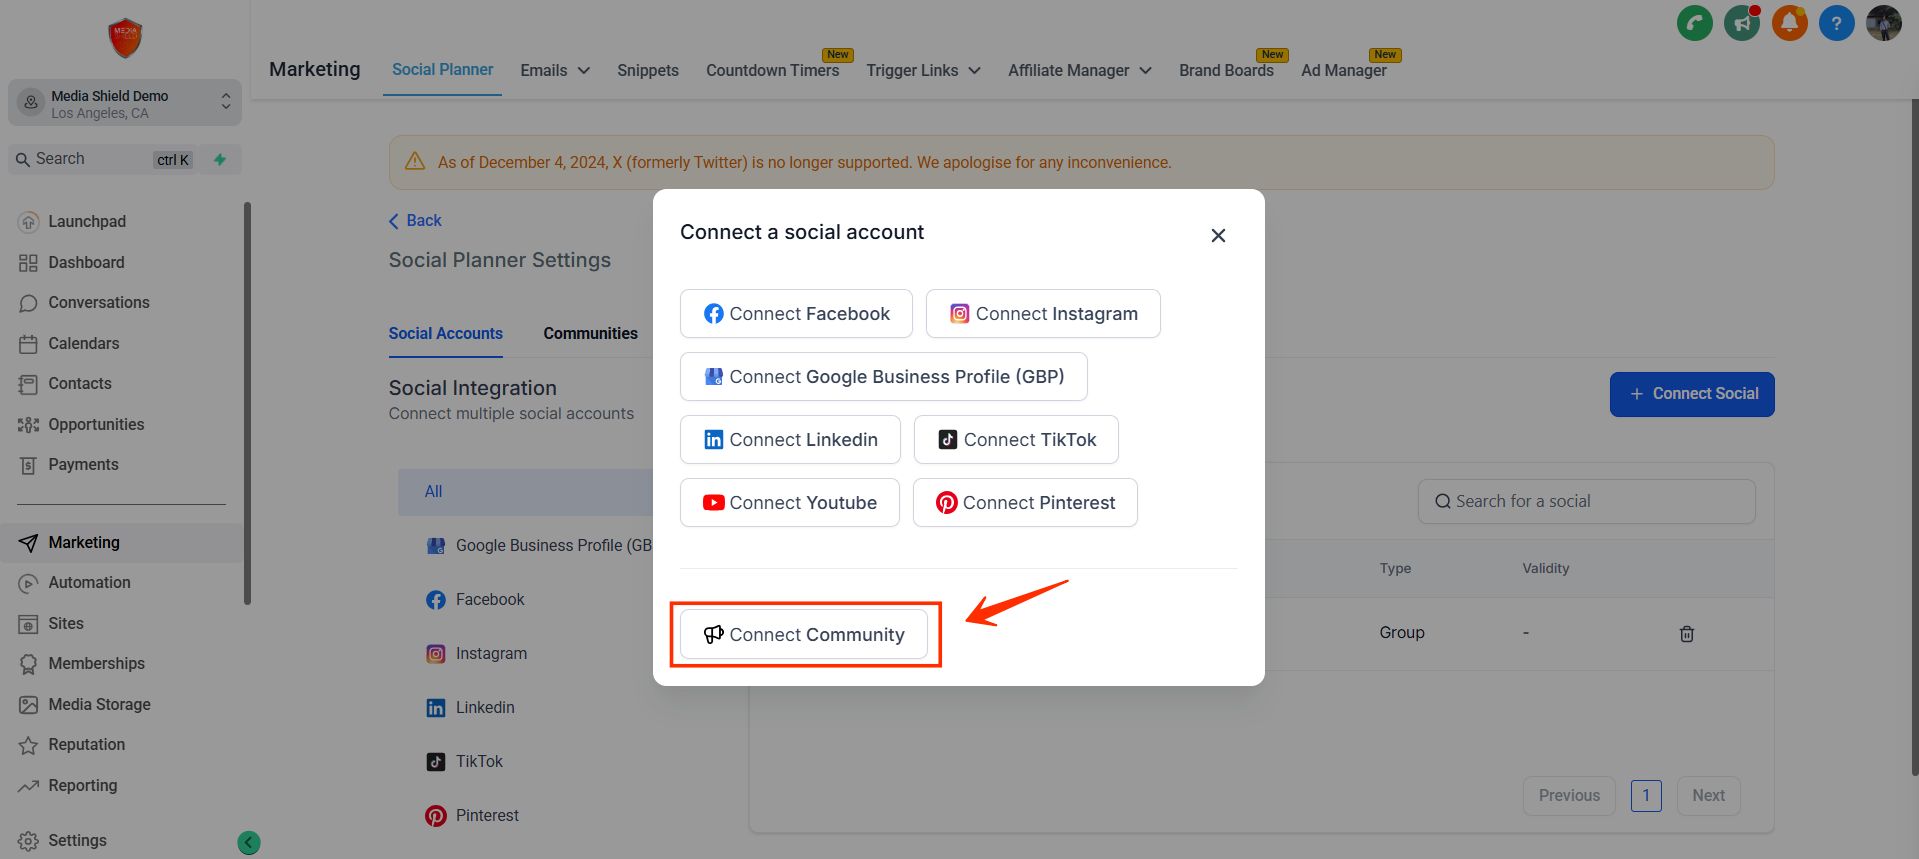This screenshot has height=859, width=1919.
Task: Collapse sidebar with green arrow icon
Action: click(x=249, y=843)
